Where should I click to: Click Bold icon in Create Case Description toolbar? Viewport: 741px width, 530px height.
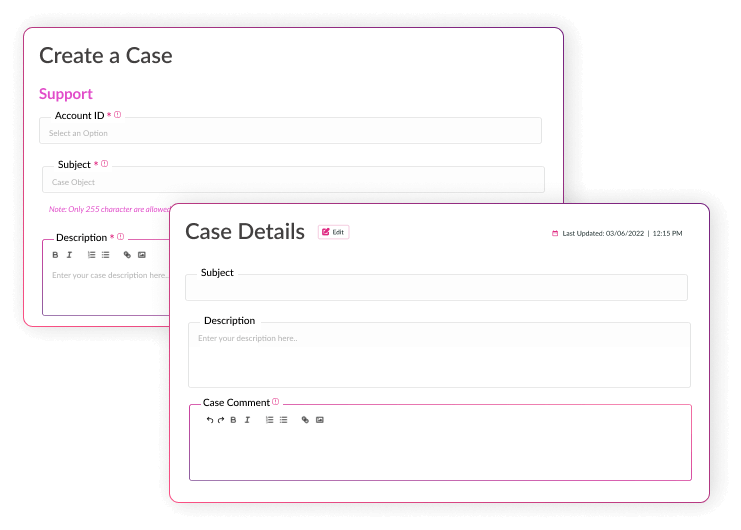coord(55,255)
